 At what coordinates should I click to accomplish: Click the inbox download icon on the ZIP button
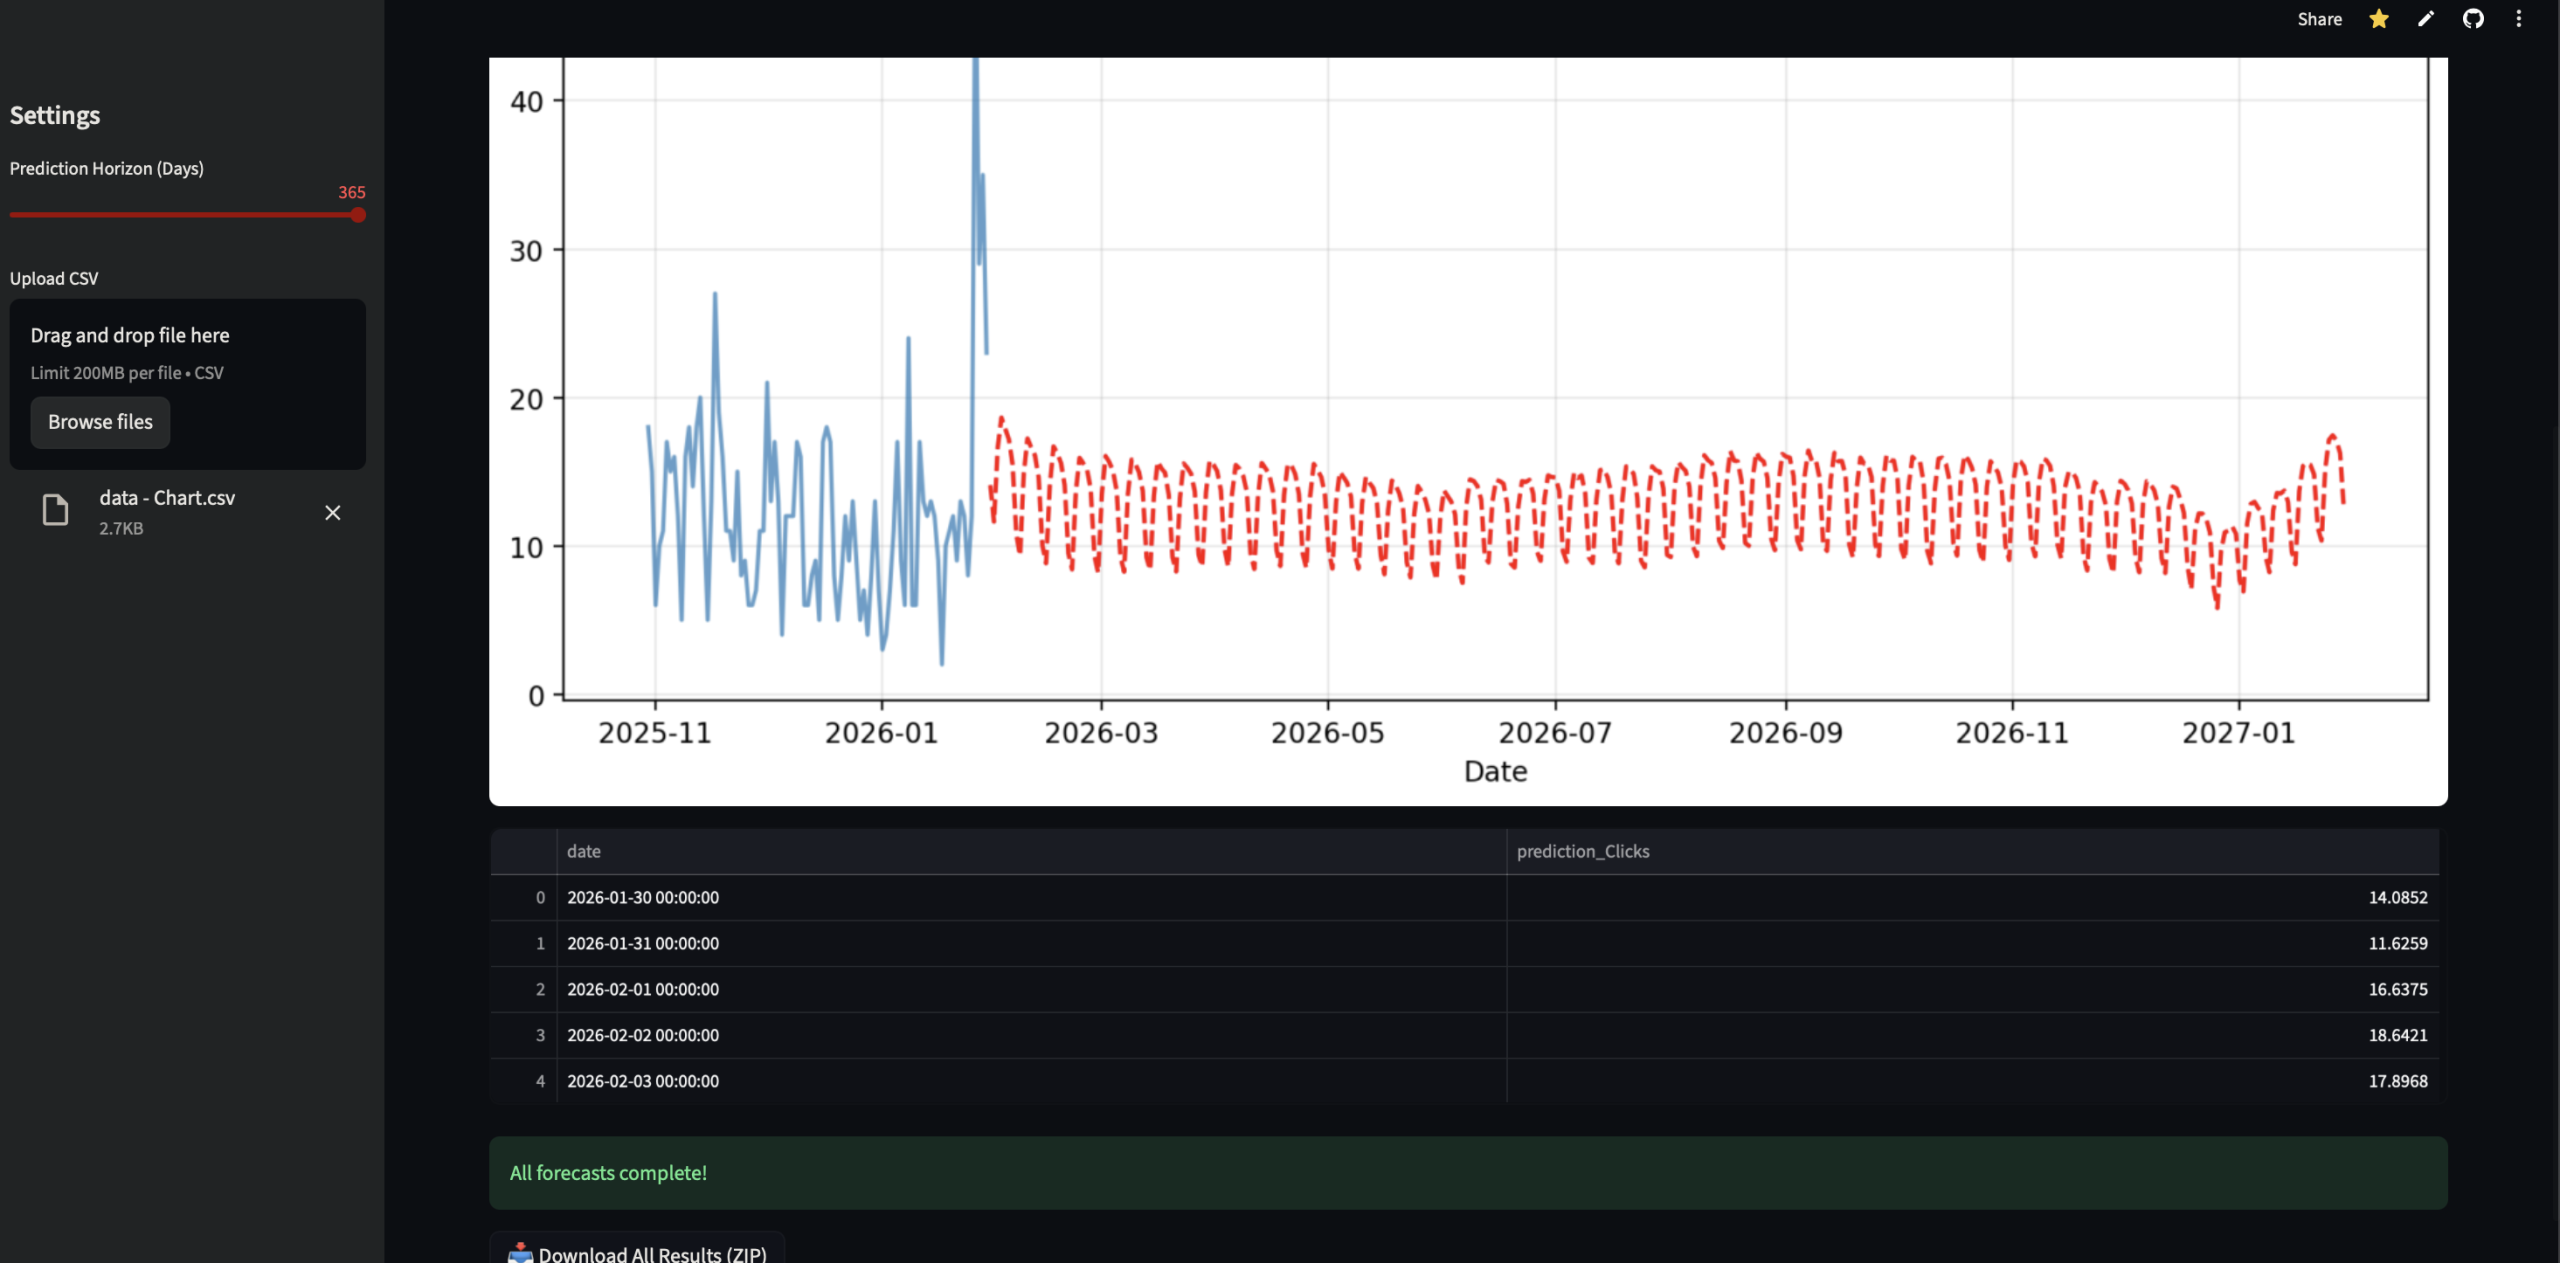[522, 1252]
